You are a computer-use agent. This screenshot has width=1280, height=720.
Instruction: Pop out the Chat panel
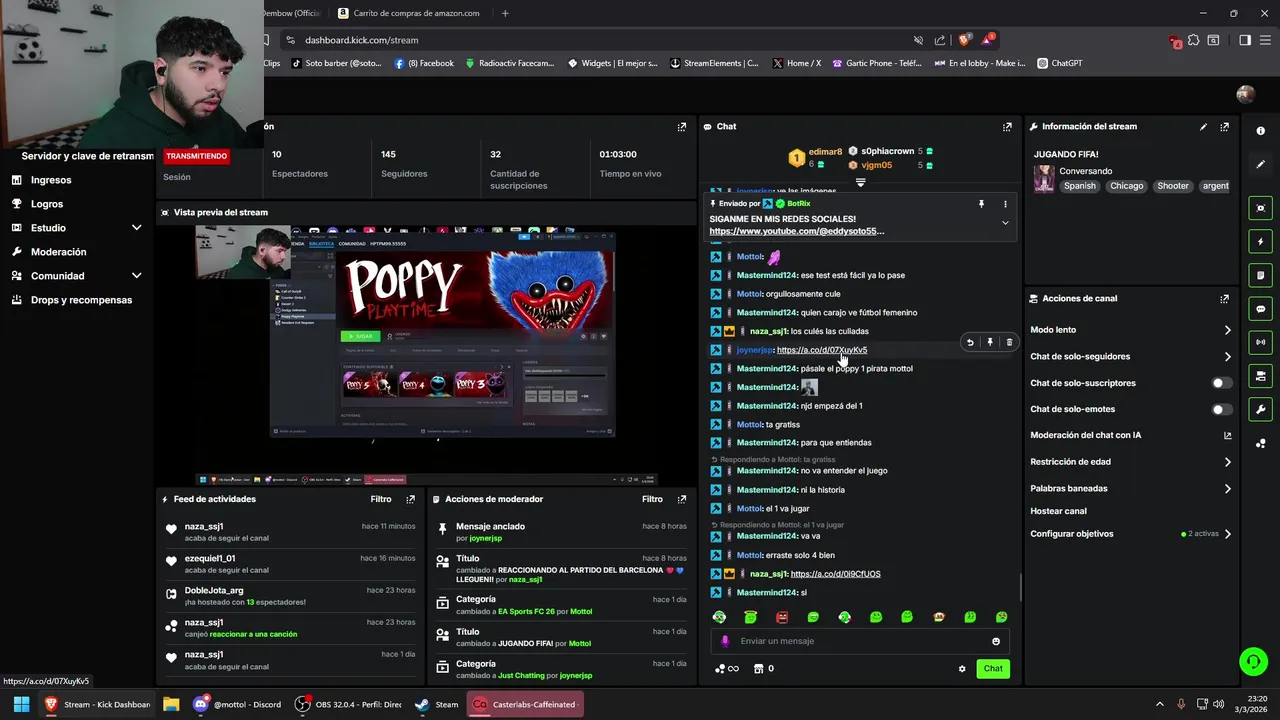tap(1007, 127)
